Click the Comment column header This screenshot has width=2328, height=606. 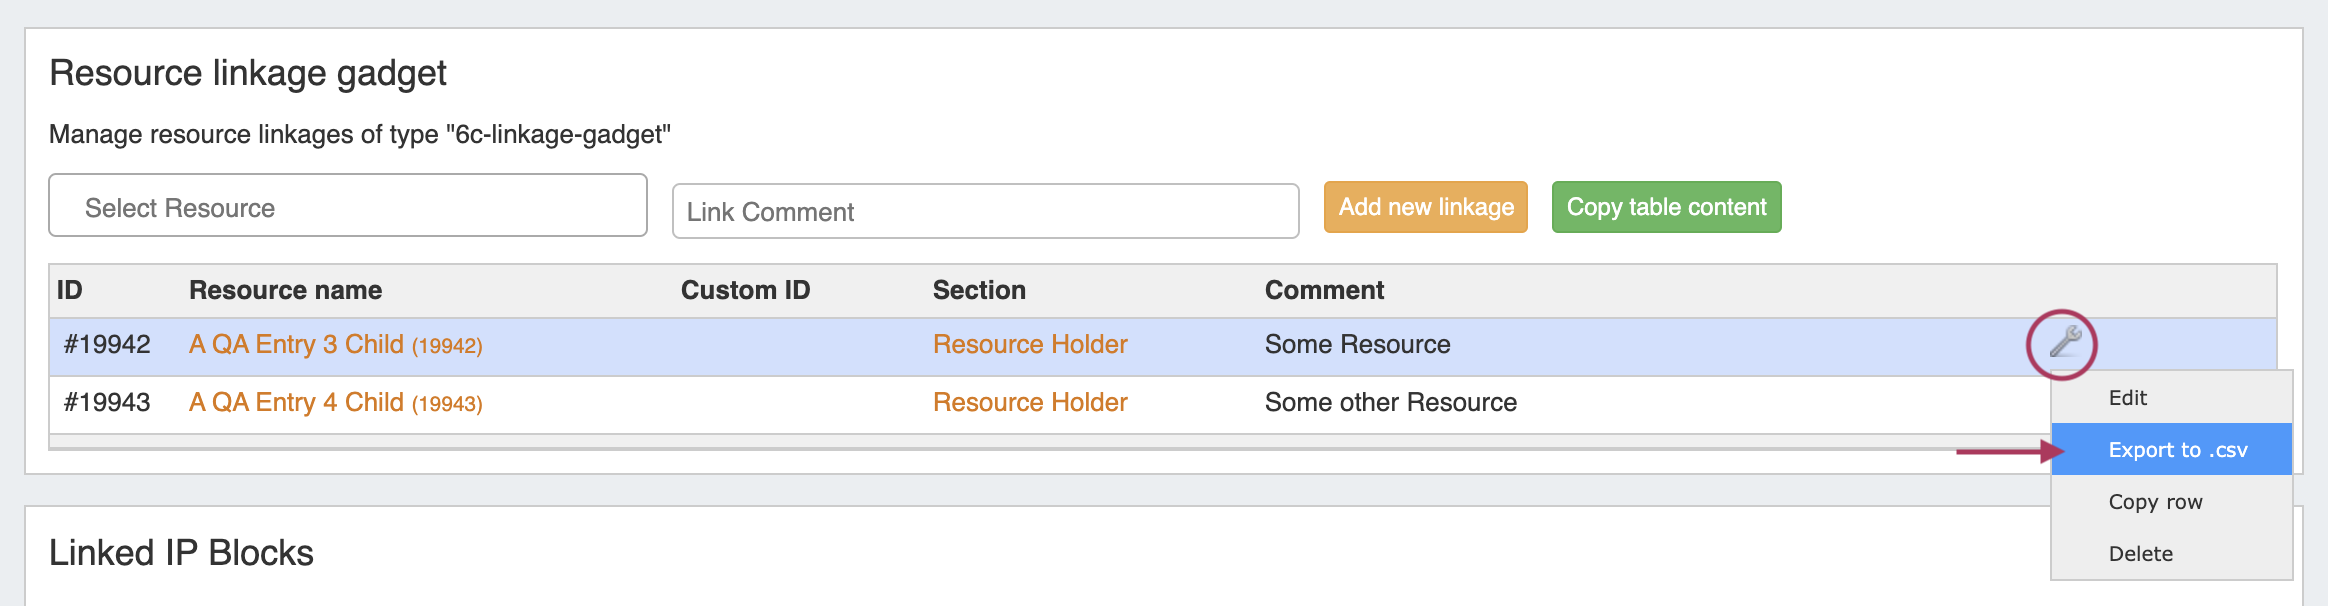pos(1324,291)
